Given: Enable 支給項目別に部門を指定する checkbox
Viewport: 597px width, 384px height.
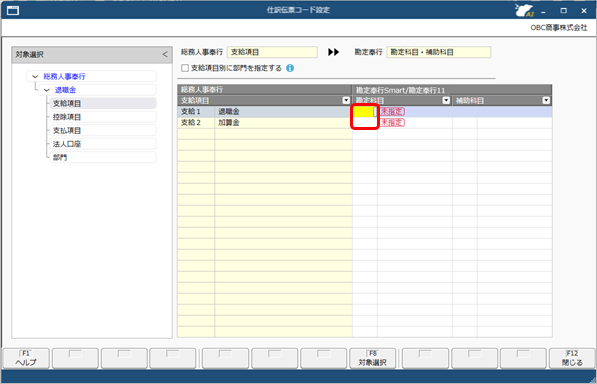Looking at the screenshot, I should coord(185,68).
